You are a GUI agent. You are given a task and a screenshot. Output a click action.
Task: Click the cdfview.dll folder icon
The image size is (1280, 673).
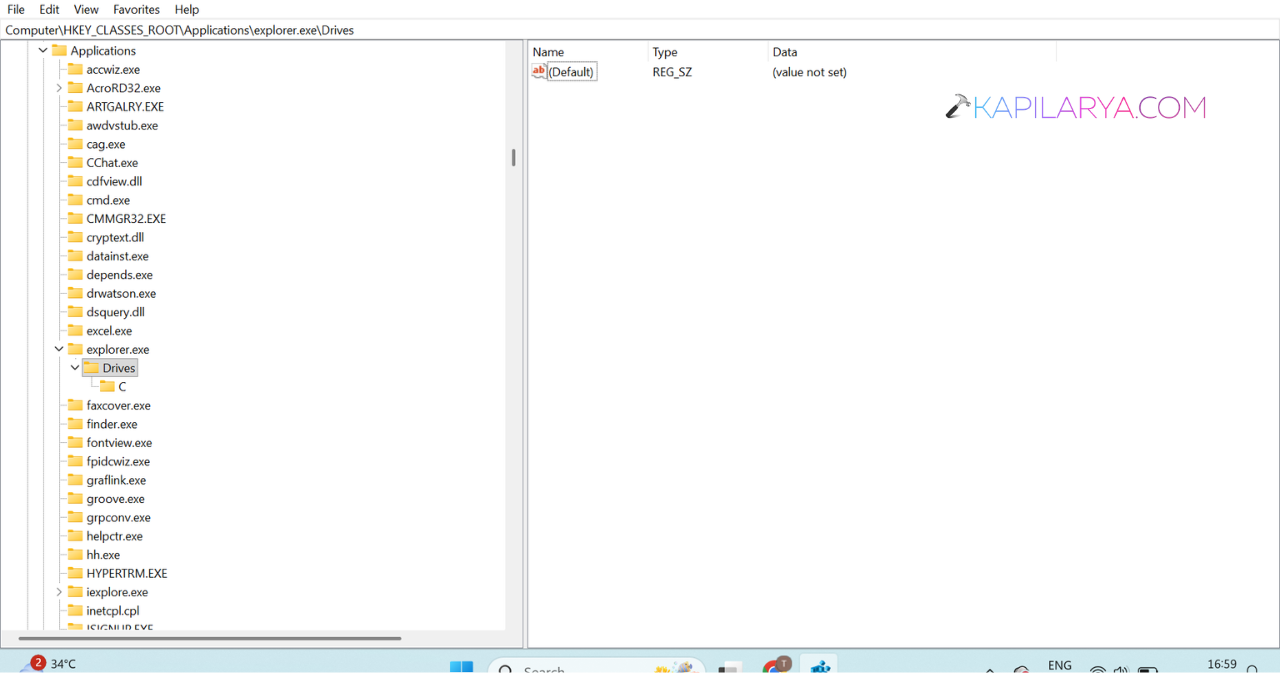pyautogui.click(x=75, y=181)
